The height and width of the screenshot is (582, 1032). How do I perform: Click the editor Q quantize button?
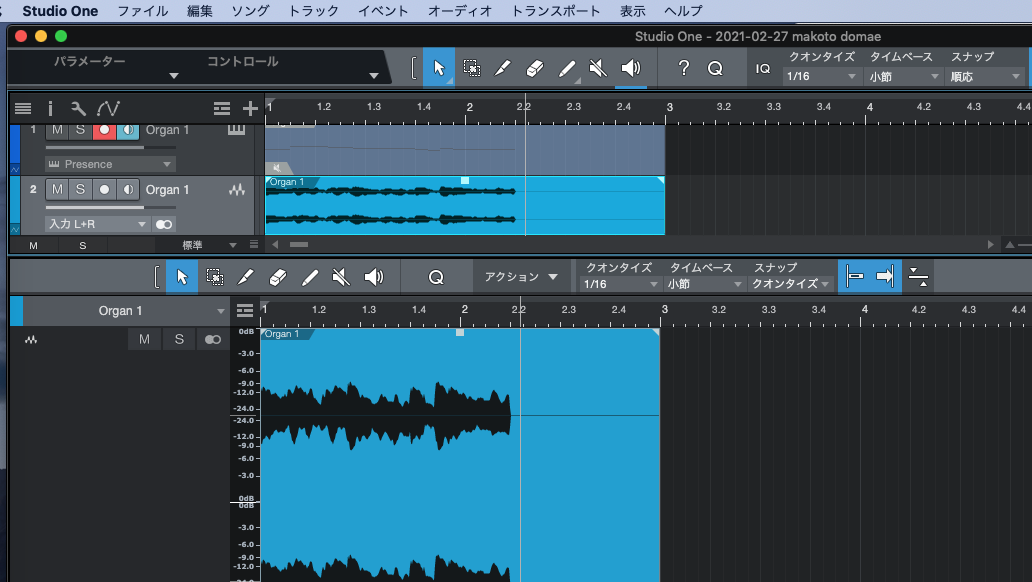[x=436, y=277]
